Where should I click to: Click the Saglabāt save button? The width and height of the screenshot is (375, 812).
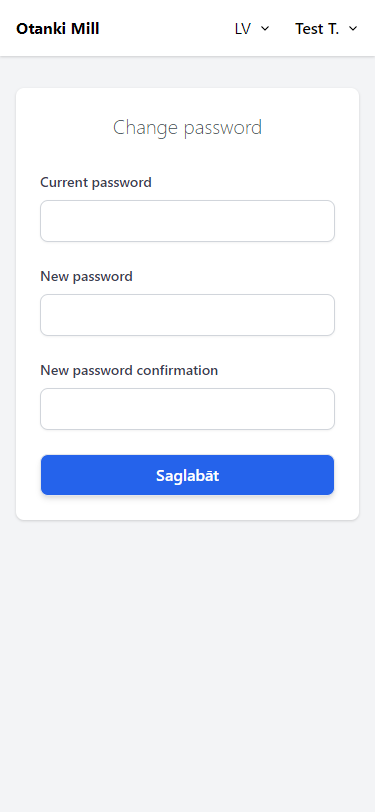click(x=188, y=475)
